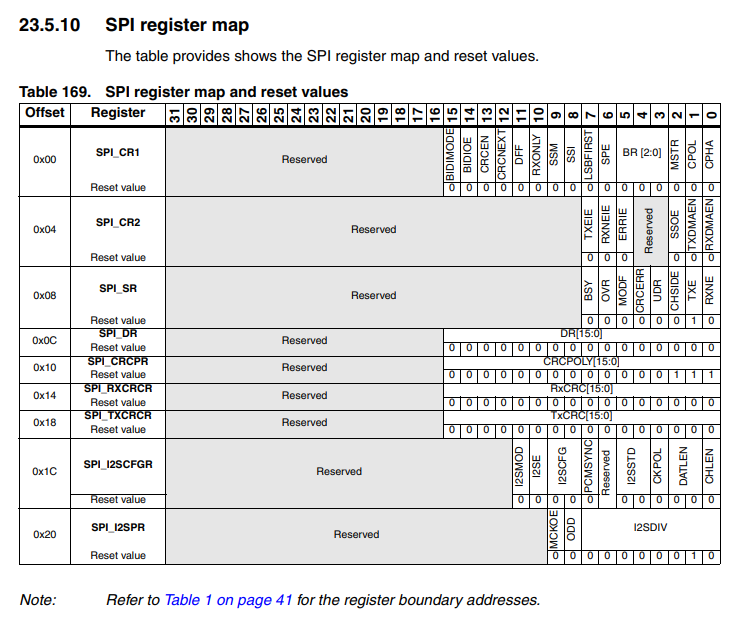Viewport: 731px width, 625px height.
Task: Click the CRCERR flag in SPI_SR
Action: click(x=640, y=291)
